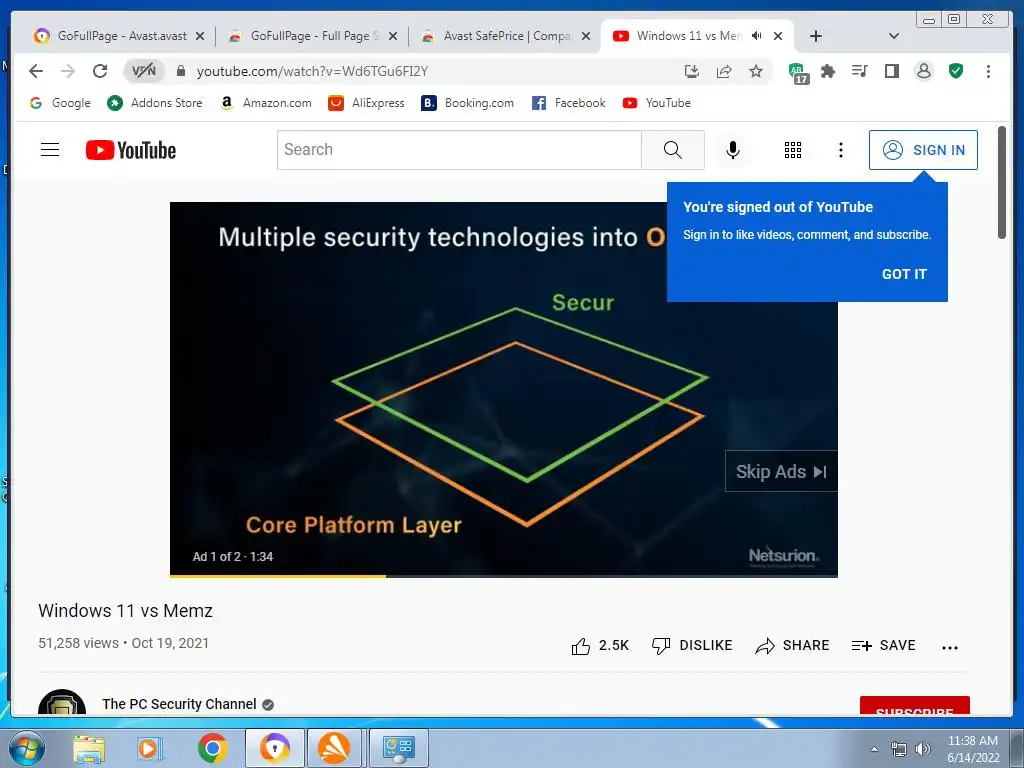Search with voice microphone icon
The image size is (1024, 768).
pos(733,150)
